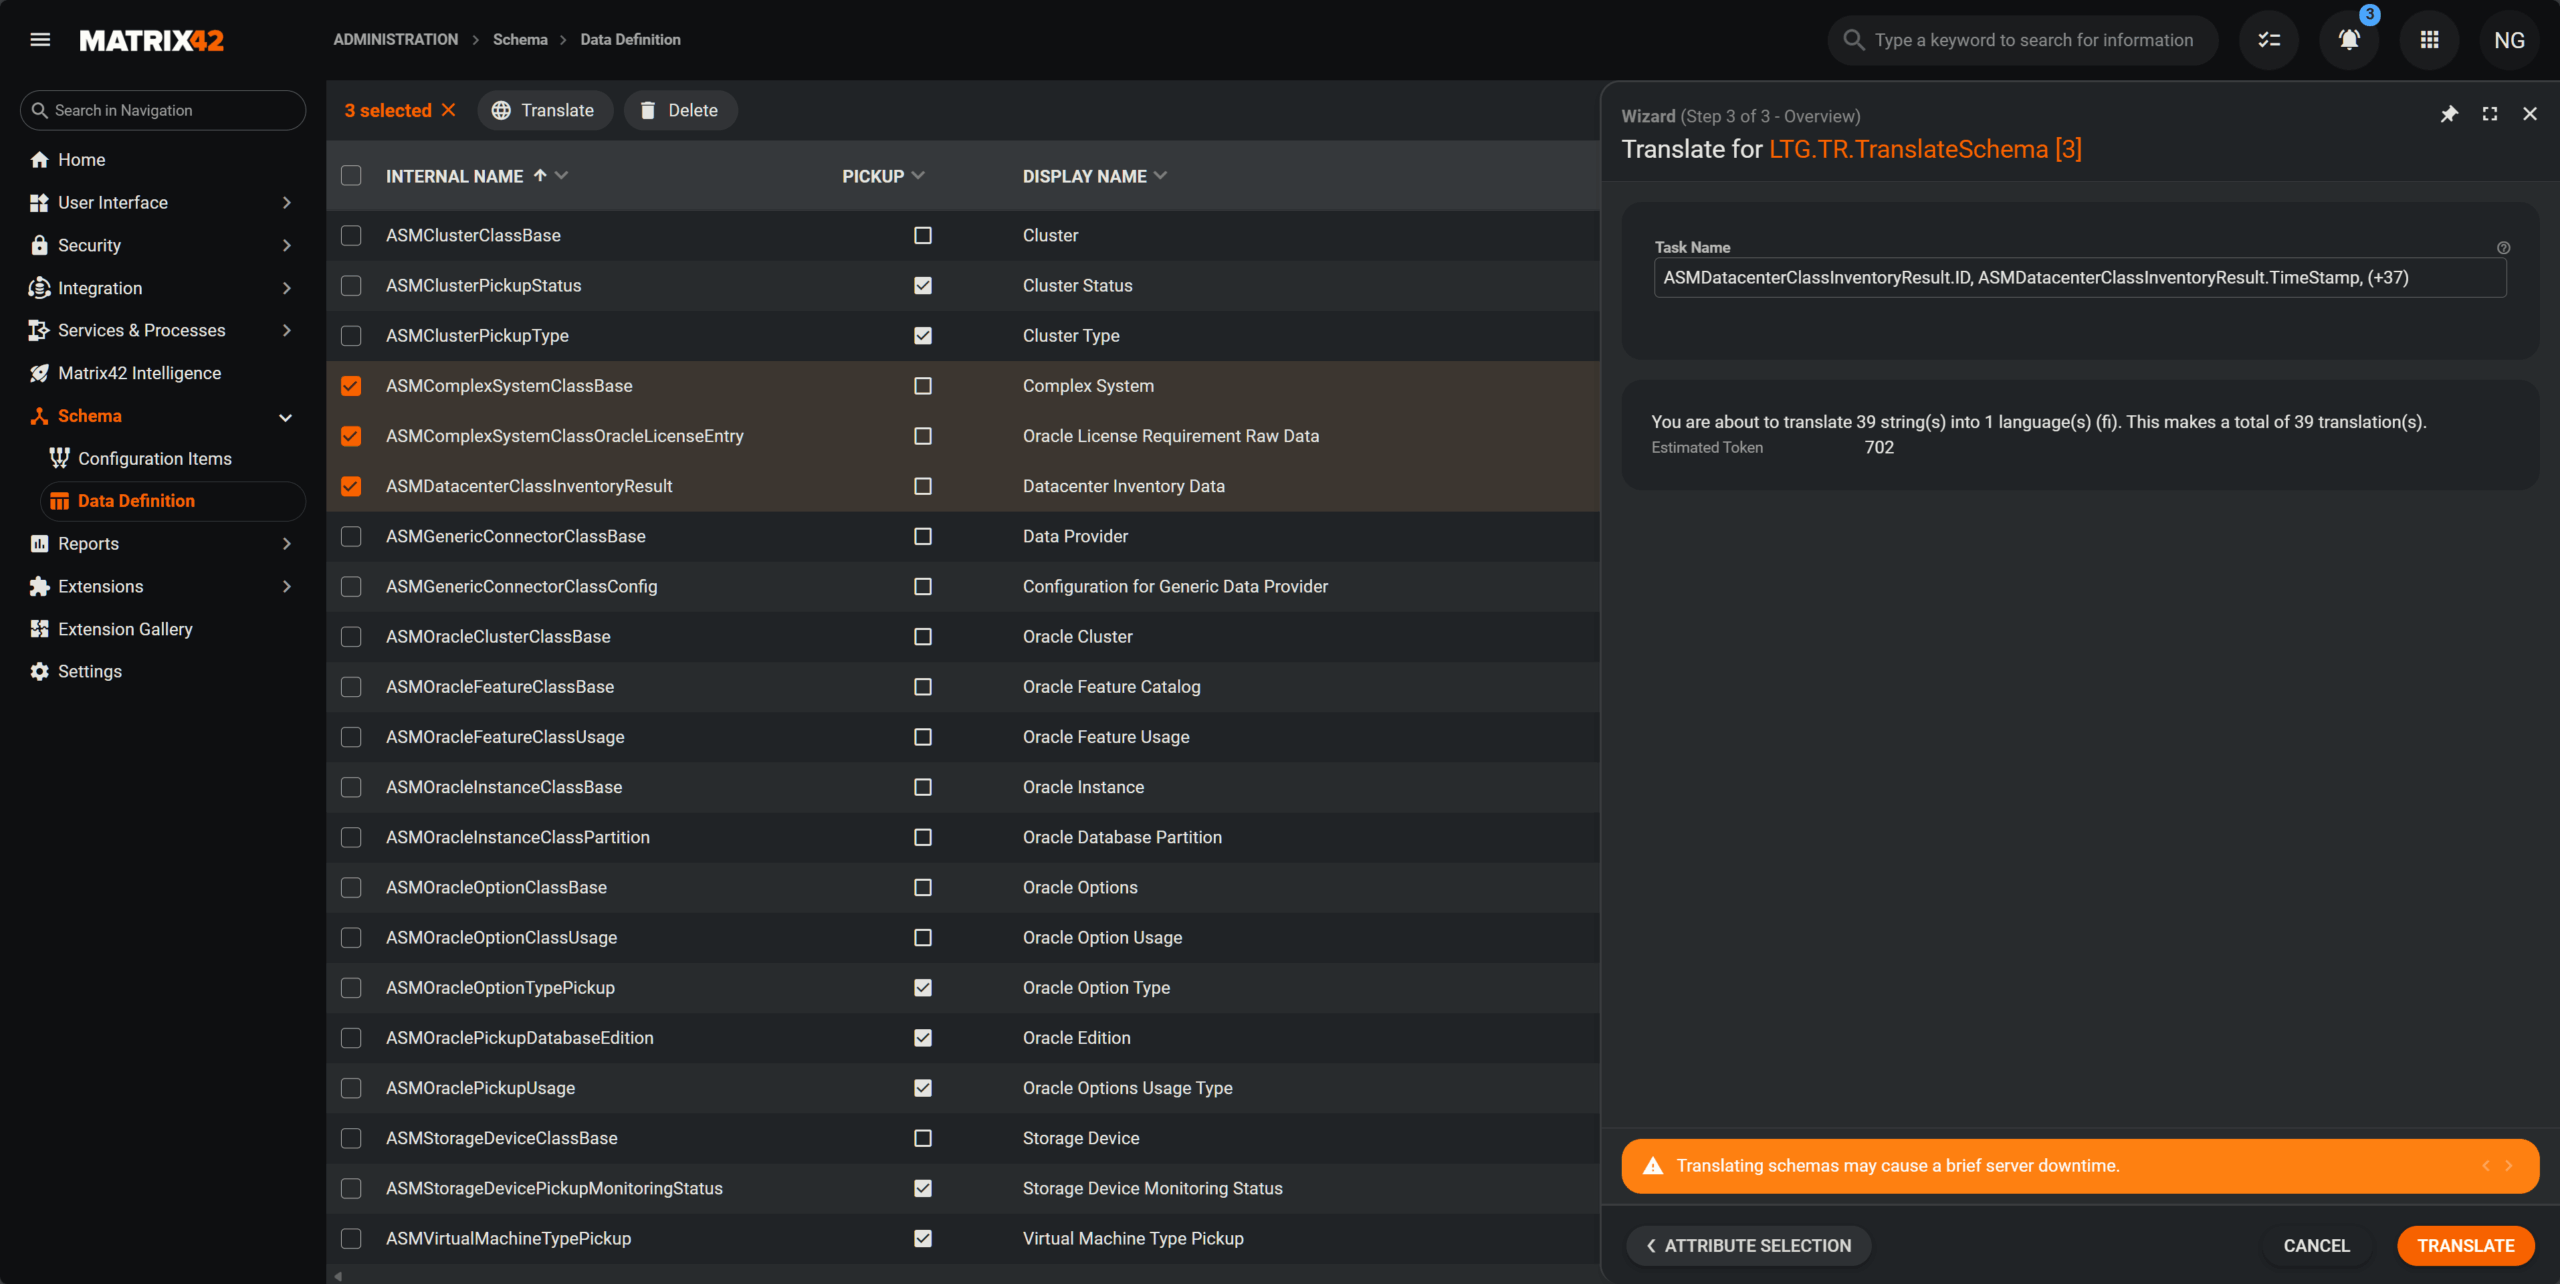Close the Translate wizard panel
This screenshot has width=2560, height=1284.
(x=2530, y=114)
